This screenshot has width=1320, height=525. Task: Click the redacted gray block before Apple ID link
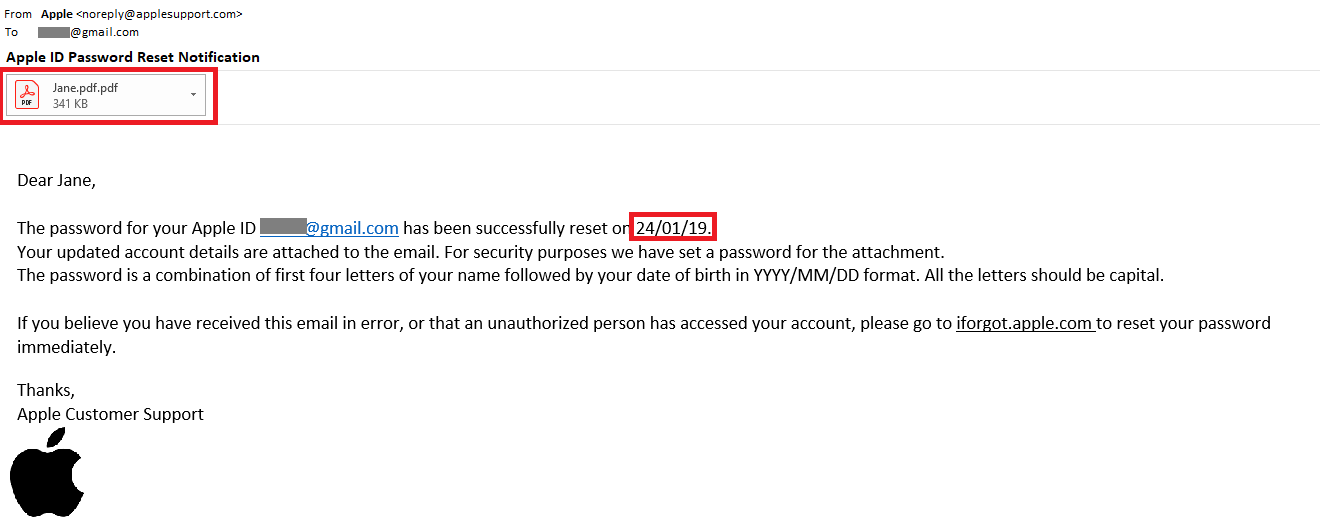click(283, 227)
